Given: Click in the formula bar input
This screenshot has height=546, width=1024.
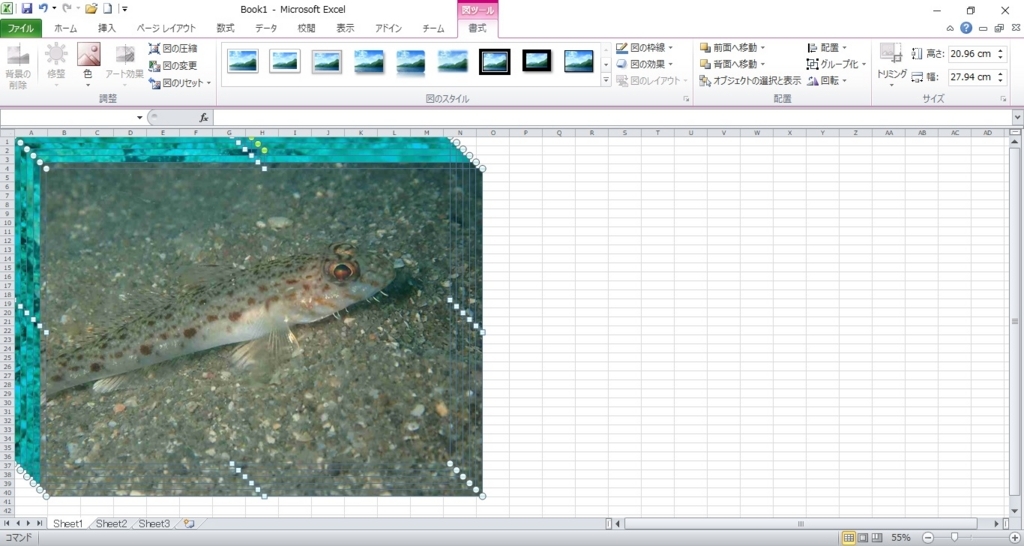Looking at the screenshot, I should tap(613, 118).
